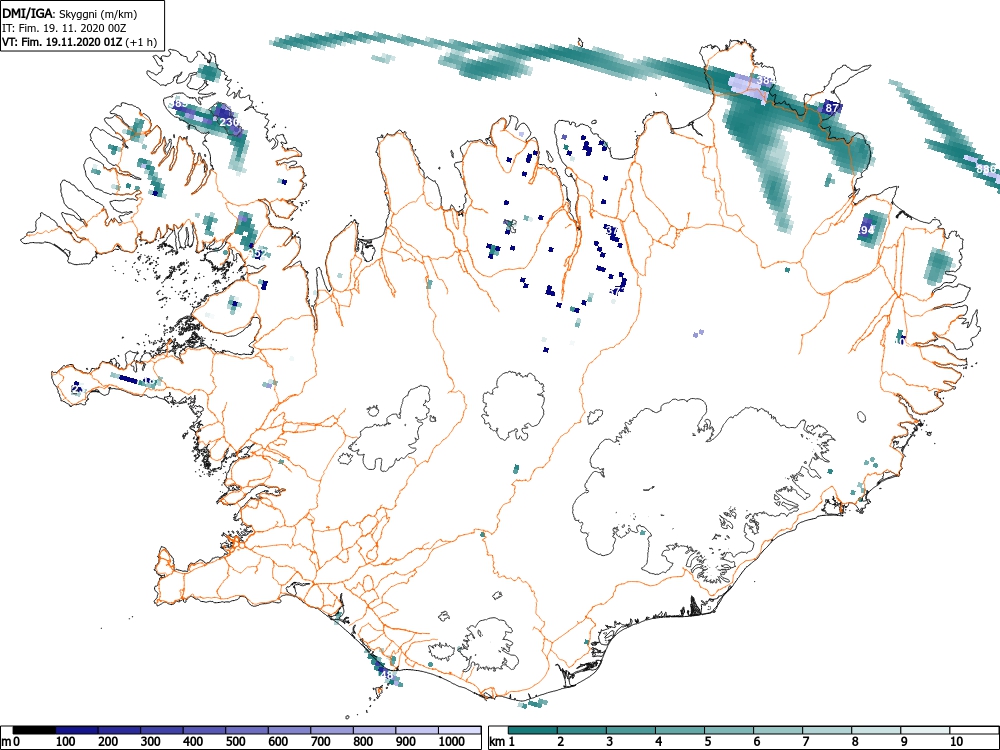Pick the 200–300 m legend color segment
This screenshot has height=750, width=1000.
coord(119,730)
